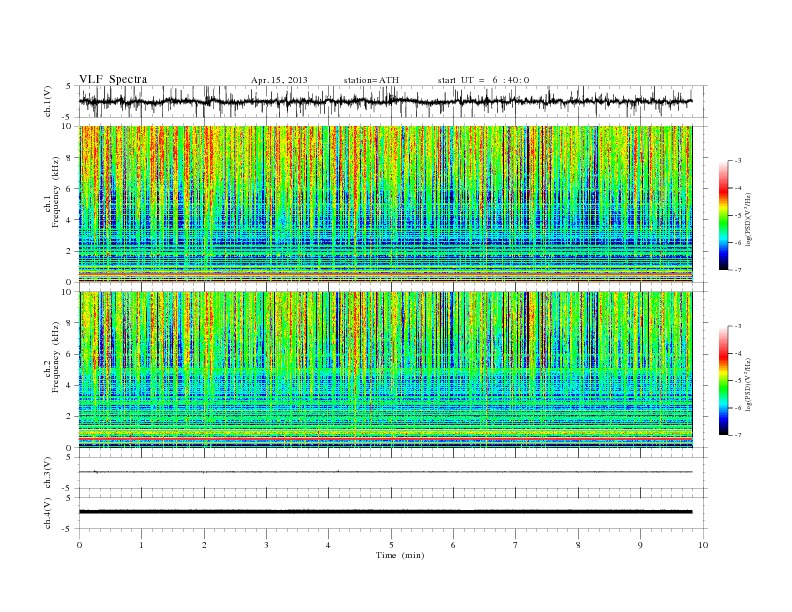Click the "-3" label on ch.2 color bar
Image resolution: width=792 pixels, height=612 pixels.
click(738, 326)
